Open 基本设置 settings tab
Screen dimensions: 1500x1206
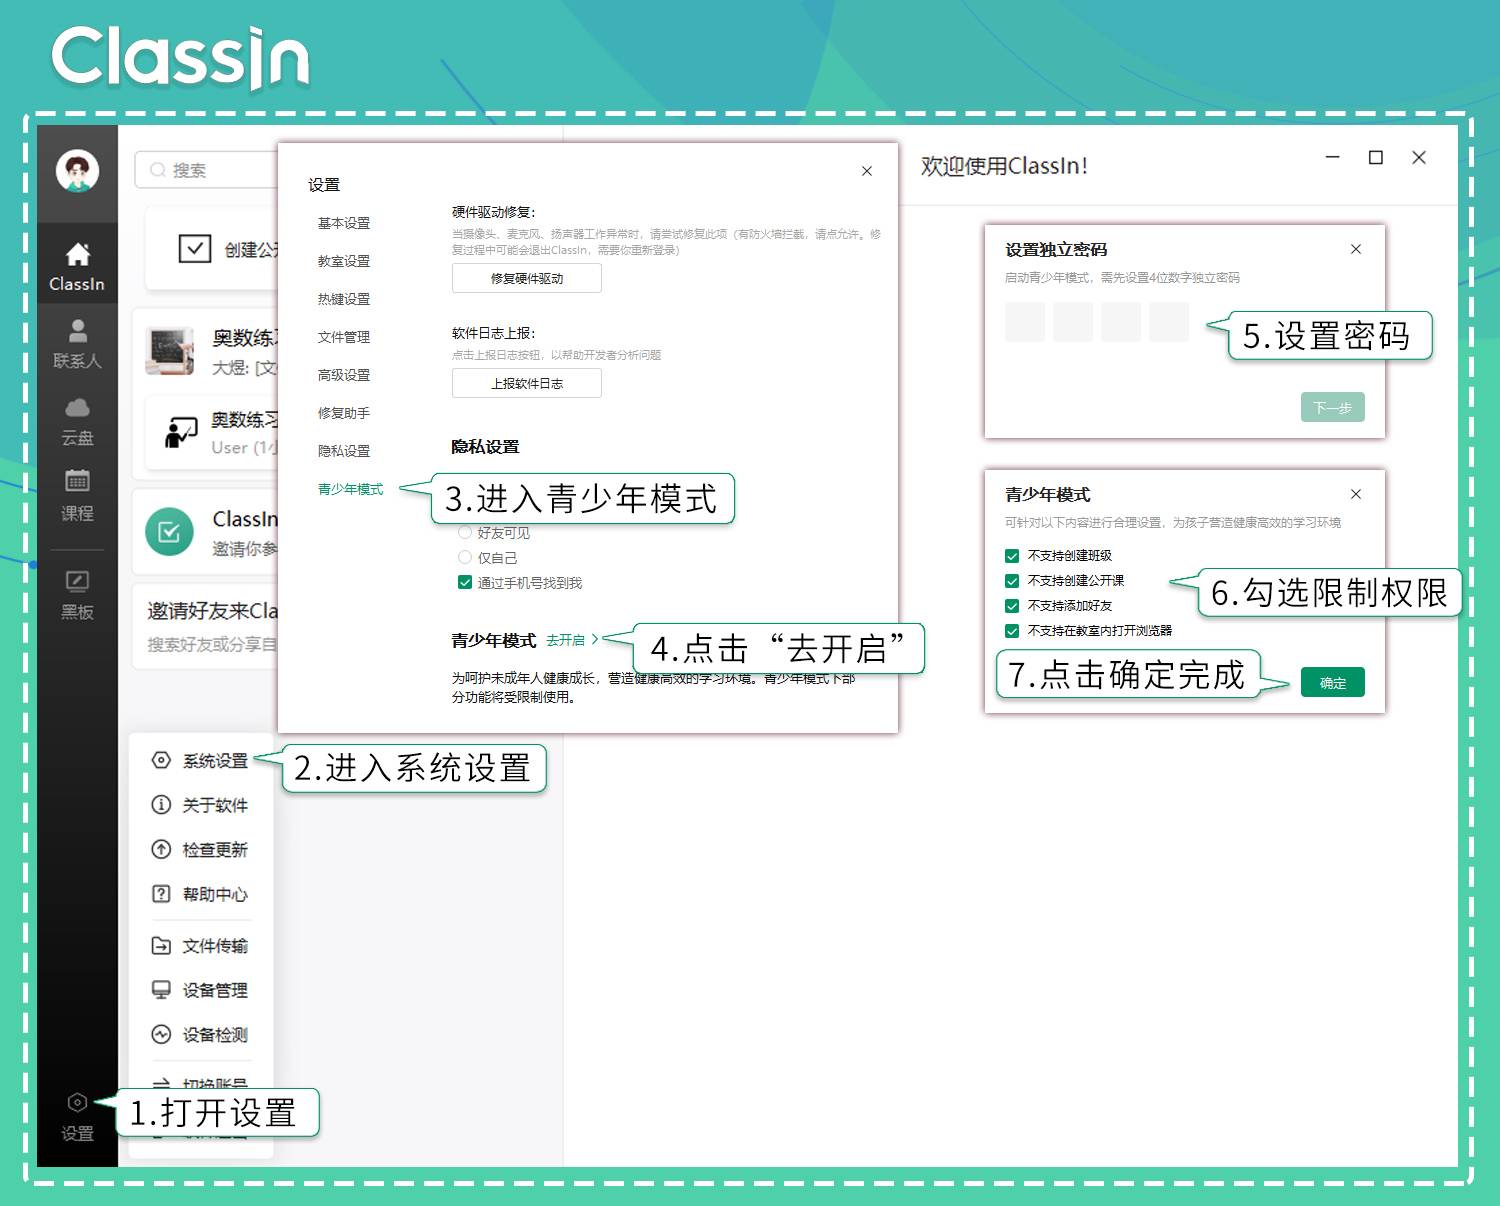344,223
